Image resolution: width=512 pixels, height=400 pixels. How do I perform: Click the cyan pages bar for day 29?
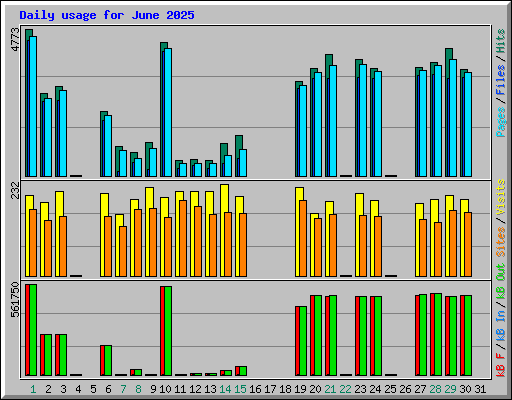453,118
